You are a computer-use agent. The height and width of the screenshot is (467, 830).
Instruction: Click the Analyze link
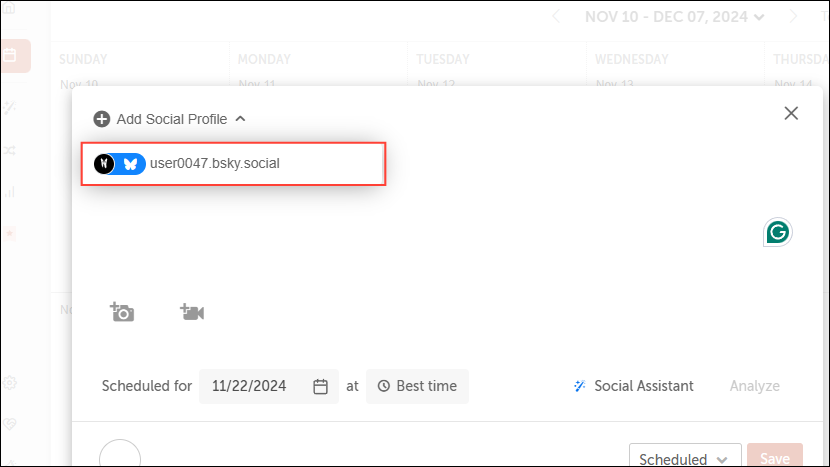click(754, 386)
